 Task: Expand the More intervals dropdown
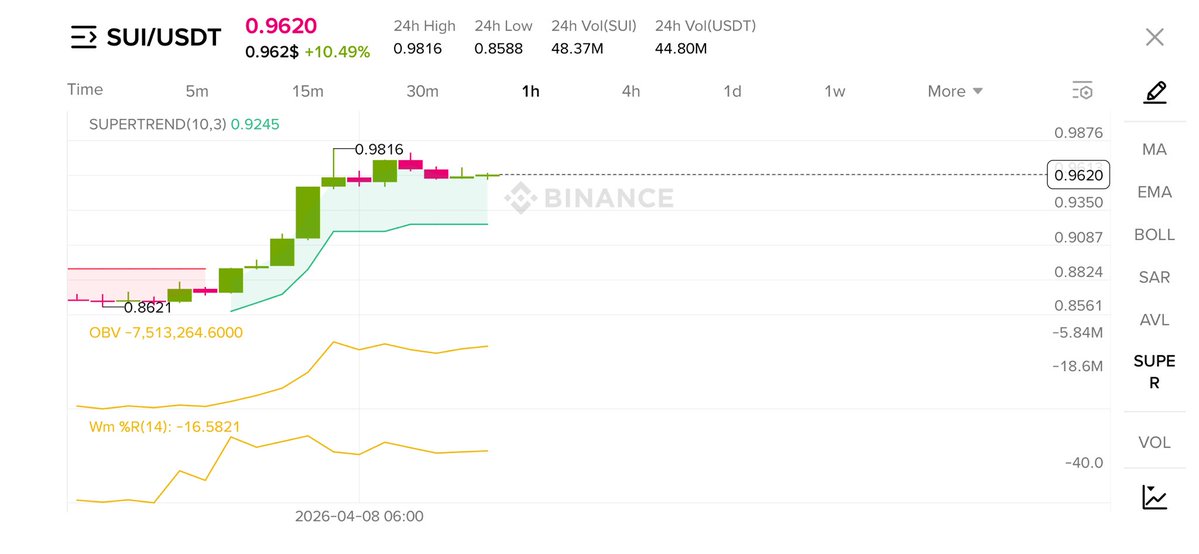click(x=955, y=92)
